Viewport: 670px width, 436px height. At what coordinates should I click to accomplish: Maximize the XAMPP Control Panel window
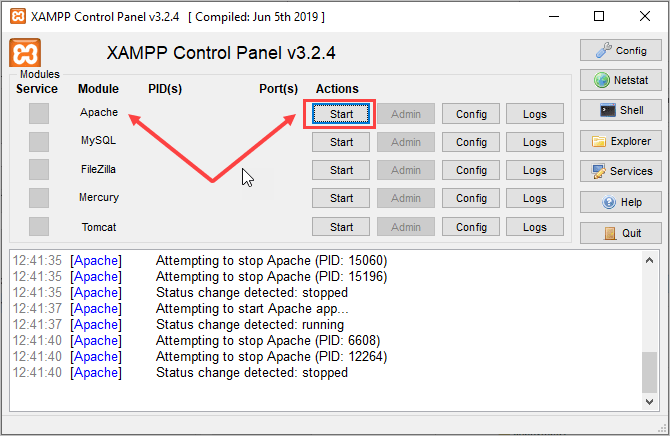pos(599,17)
